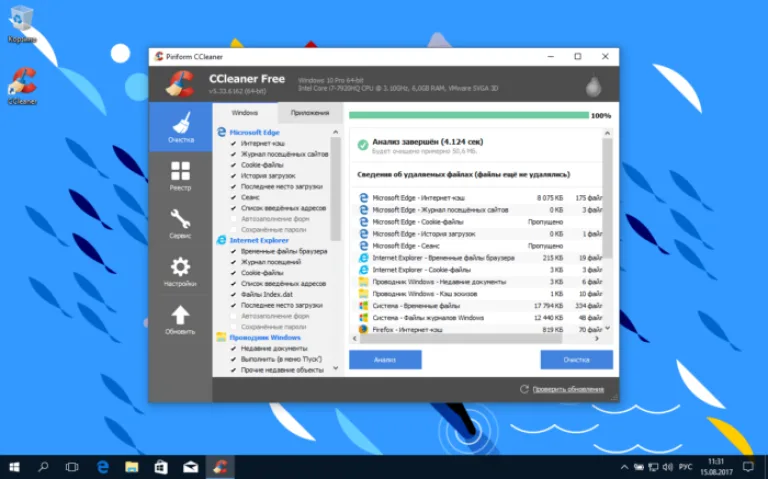Click the CCleaner logo in the header
This screenshot has height=479, width=768.
180,84
